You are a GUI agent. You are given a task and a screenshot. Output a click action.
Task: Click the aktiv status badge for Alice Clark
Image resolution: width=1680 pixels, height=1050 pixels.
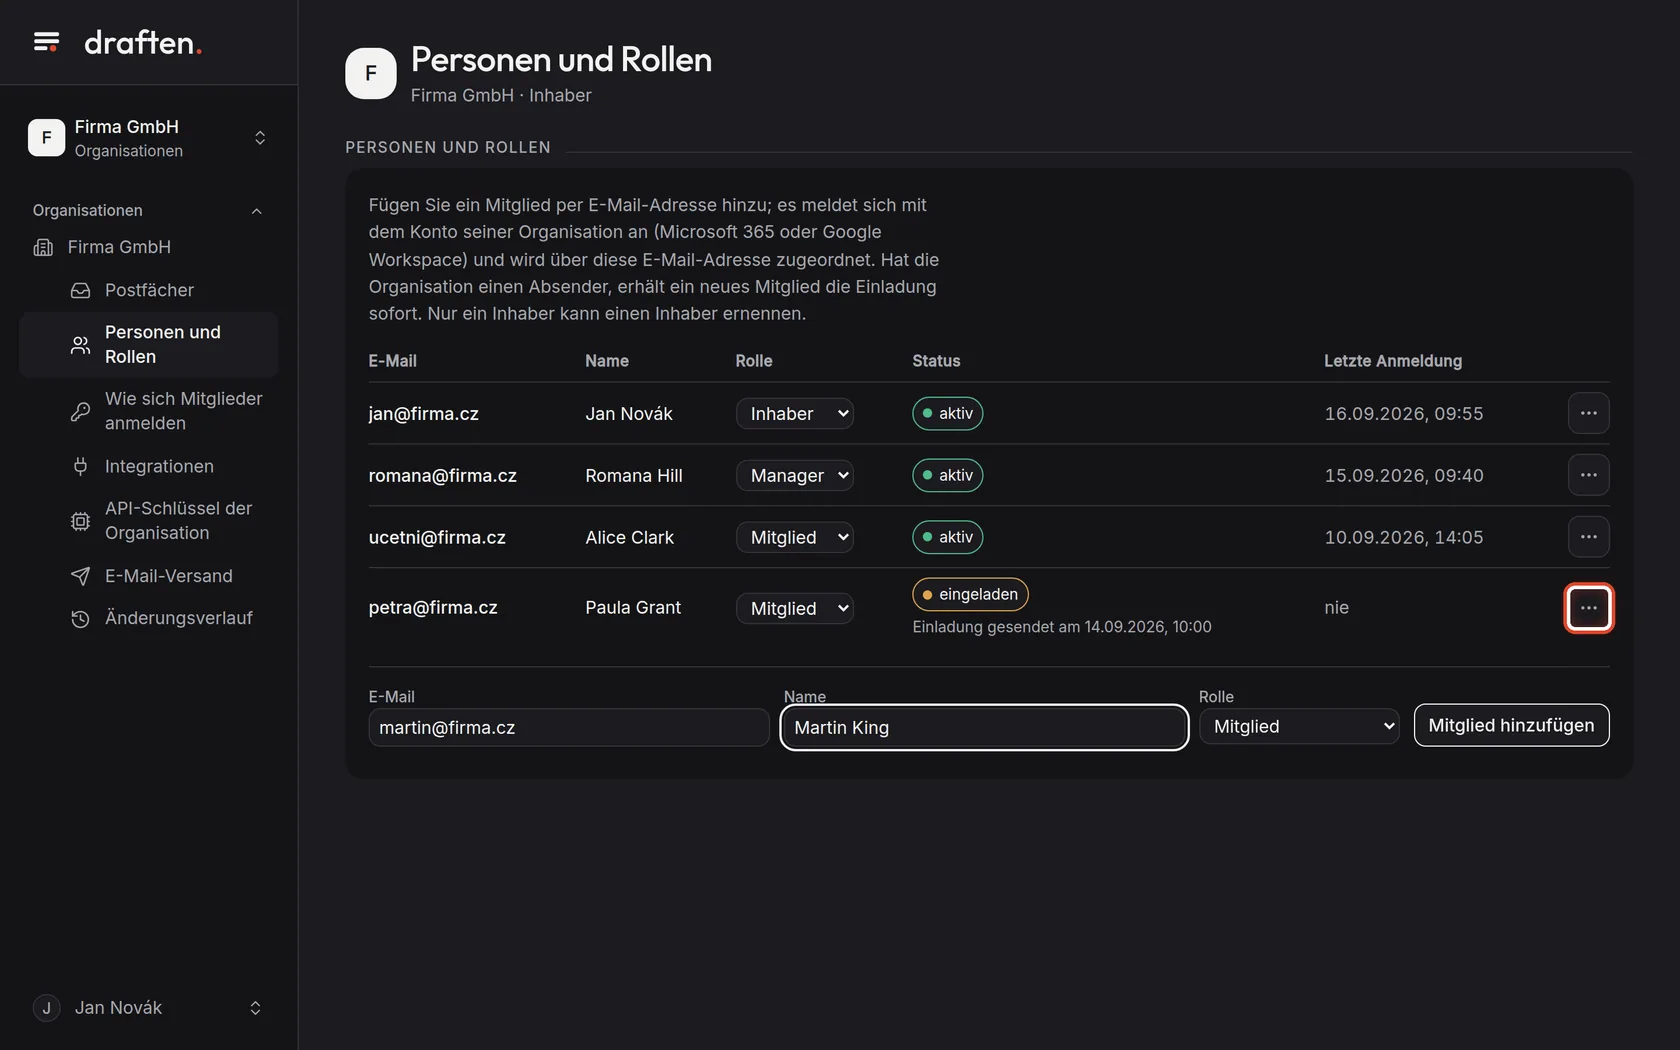948,538
